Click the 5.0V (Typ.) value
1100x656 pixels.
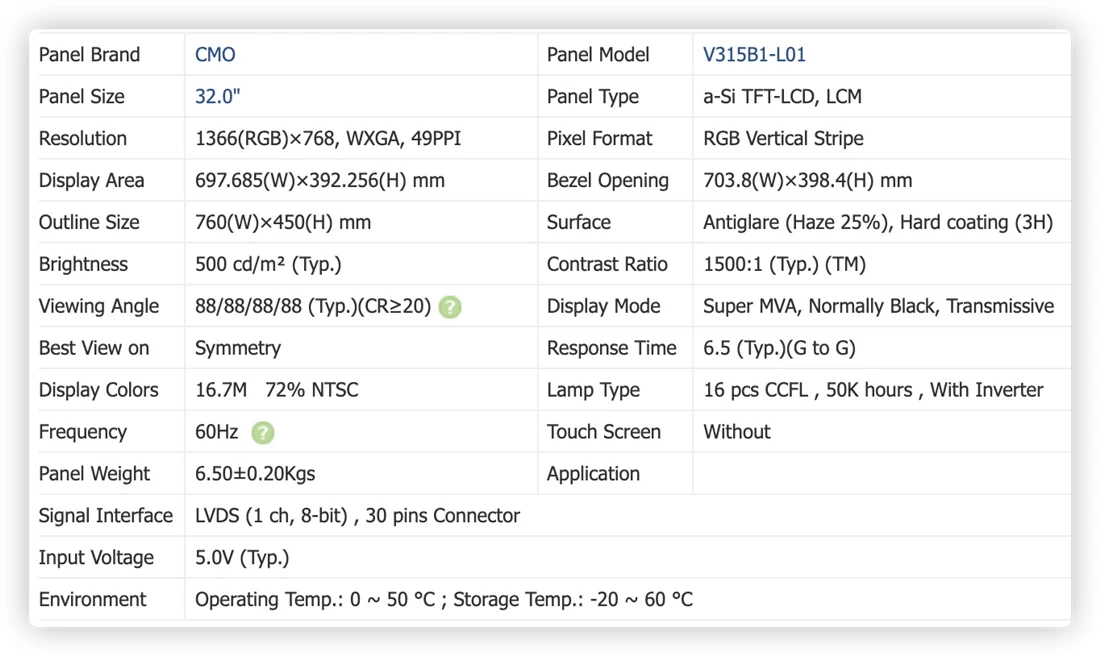[x=242, y=558]
